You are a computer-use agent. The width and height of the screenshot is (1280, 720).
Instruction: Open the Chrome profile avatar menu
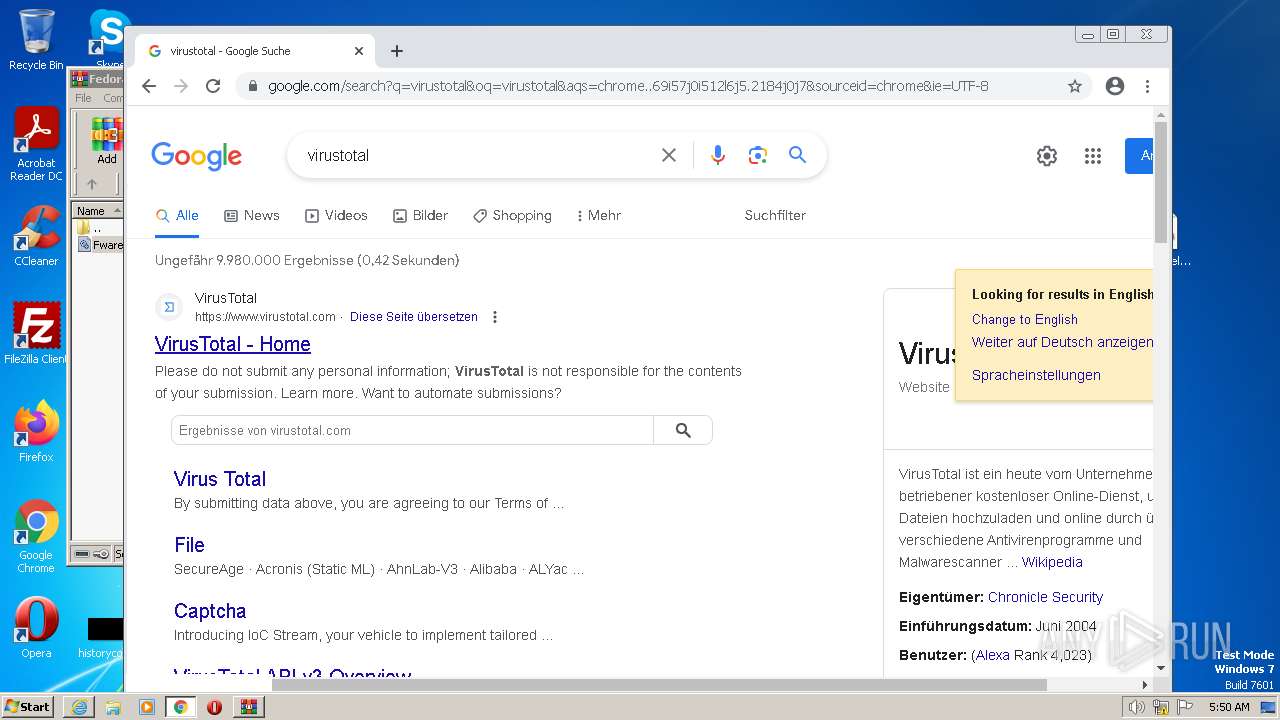(1115, 86)
